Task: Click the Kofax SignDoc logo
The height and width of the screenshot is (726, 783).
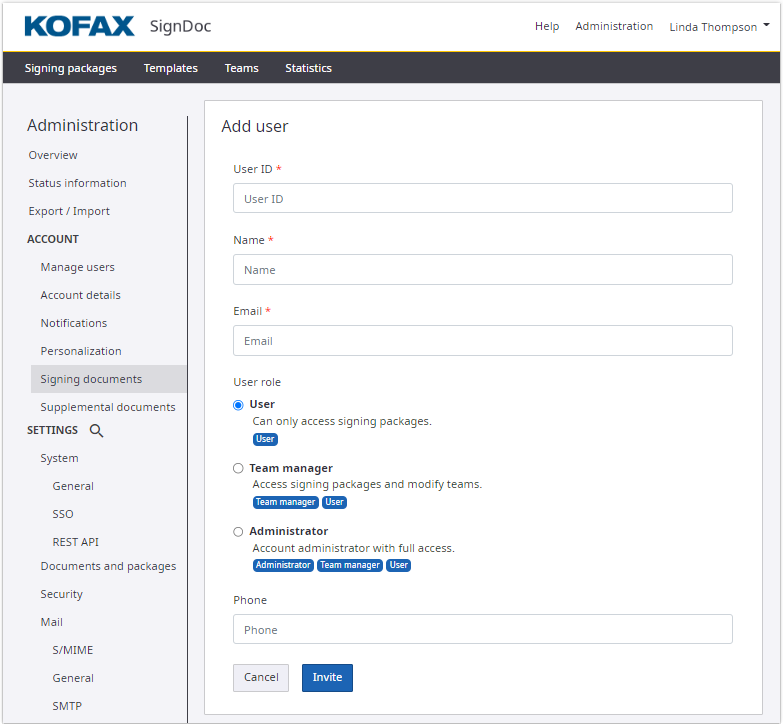Action: [117, 26]
